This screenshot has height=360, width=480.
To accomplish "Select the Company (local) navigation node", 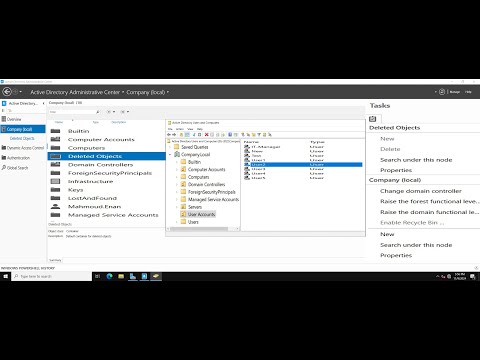I will coord(23,129).
